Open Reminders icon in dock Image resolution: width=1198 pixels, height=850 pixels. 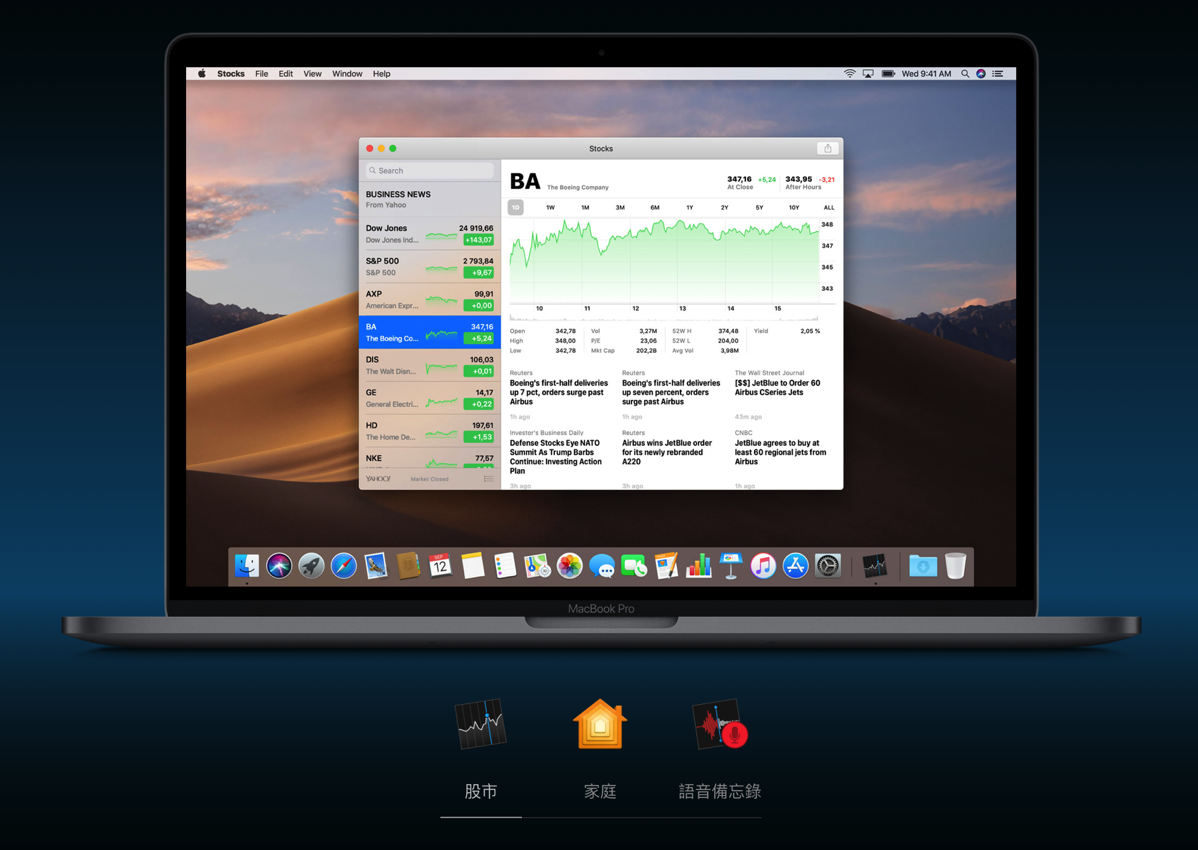(505, 566)
